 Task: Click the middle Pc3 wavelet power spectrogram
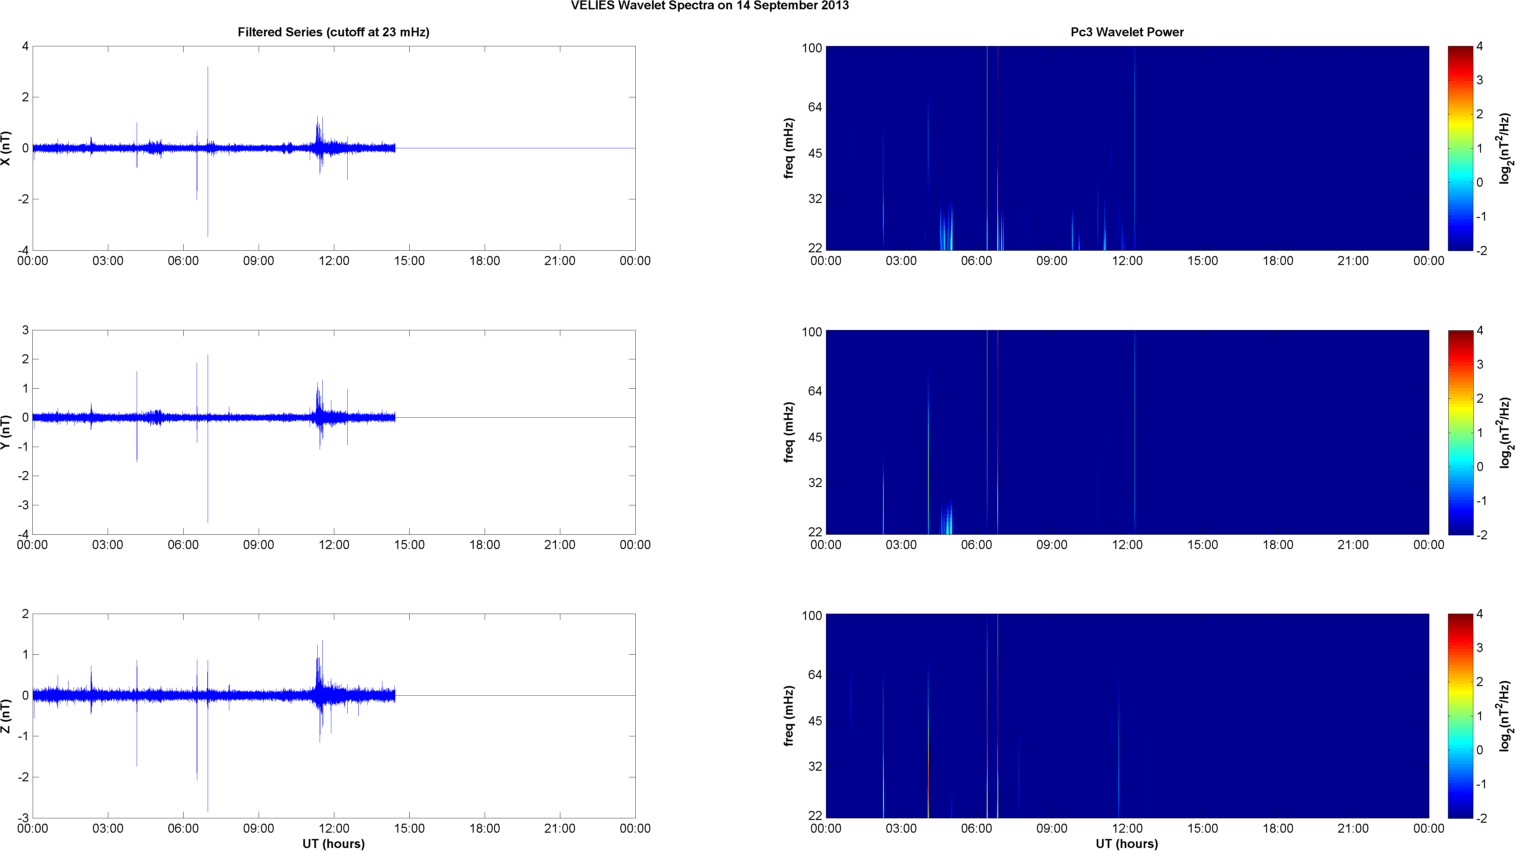point(1127,432)
